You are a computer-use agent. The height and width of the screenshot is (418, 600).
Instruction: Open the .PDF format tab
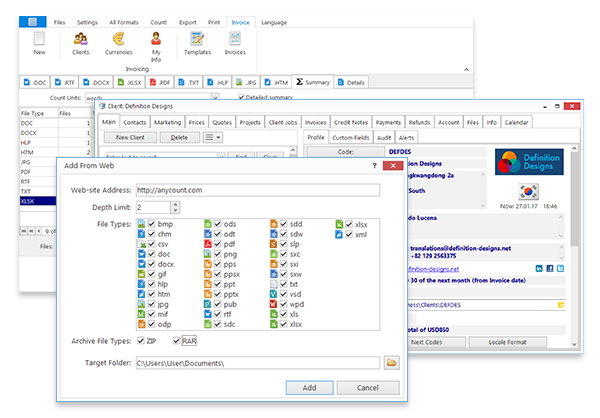[x=160, y=82]
